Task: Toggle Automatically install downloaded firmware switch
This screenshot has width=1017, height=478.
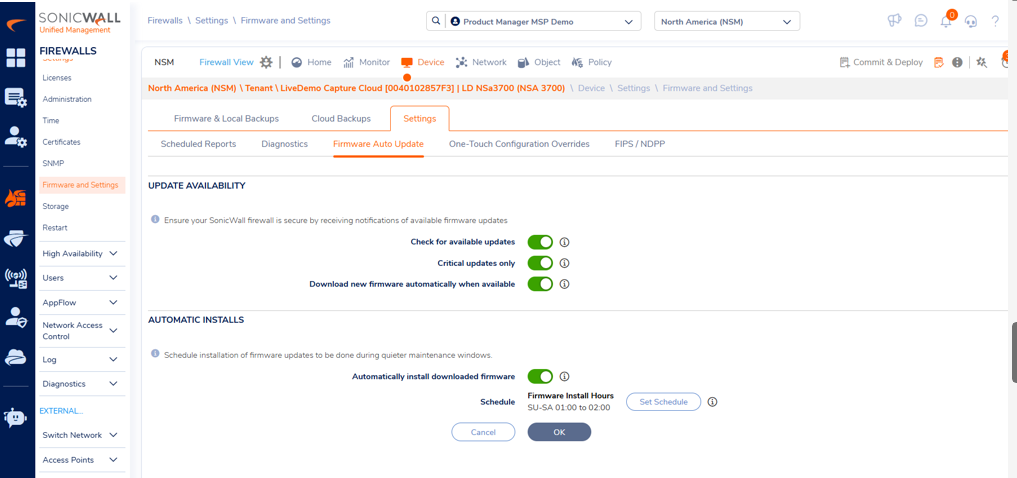Action: pyautogui.click(x=540, y=376)
